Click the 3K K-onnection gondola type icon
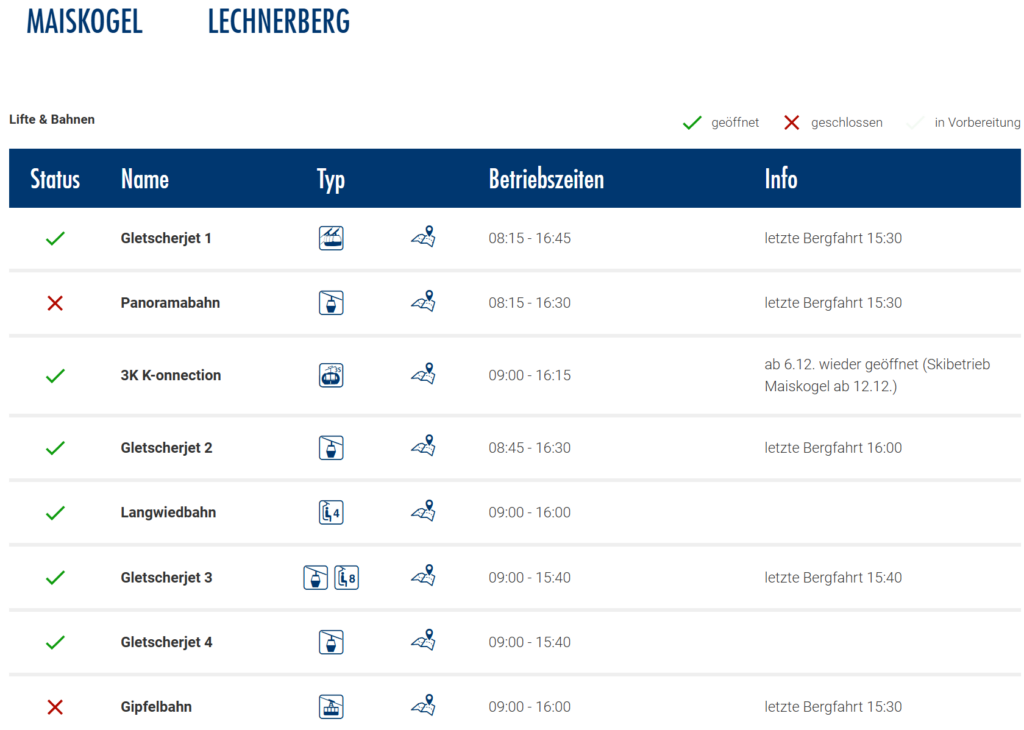This screenshot has width=1024, height=730. pyautogui.click(x=331, y=375)
